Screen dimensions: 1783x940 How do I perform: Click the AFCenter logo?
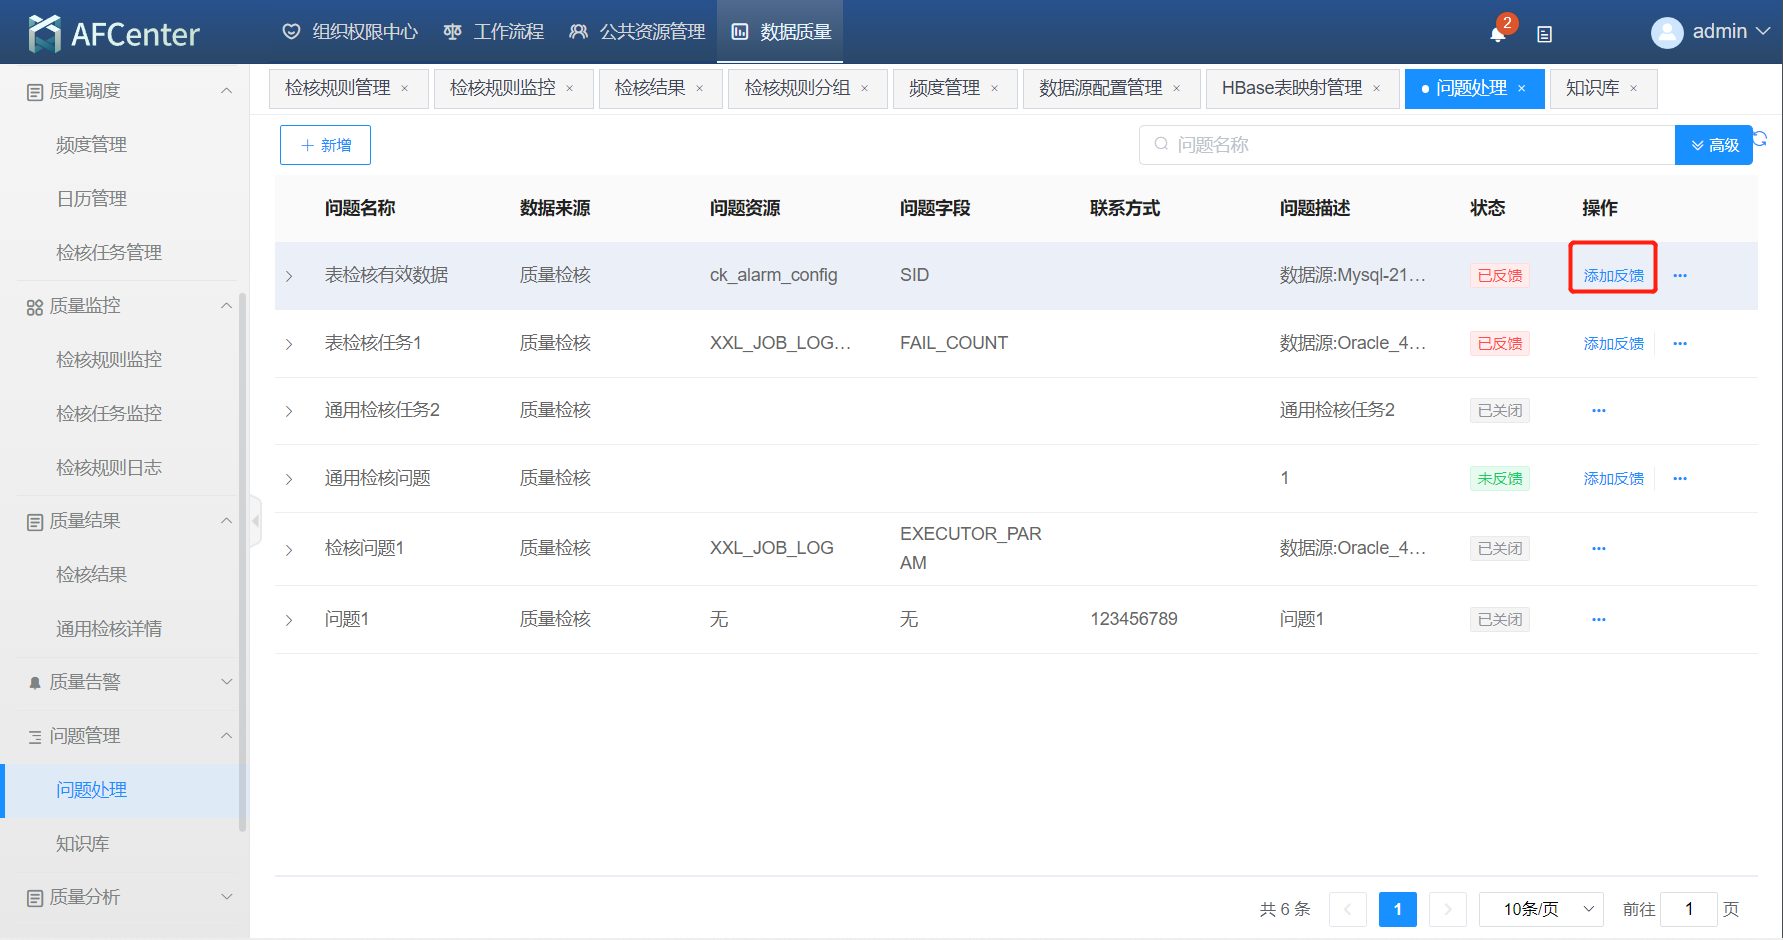tap(114, 33)
